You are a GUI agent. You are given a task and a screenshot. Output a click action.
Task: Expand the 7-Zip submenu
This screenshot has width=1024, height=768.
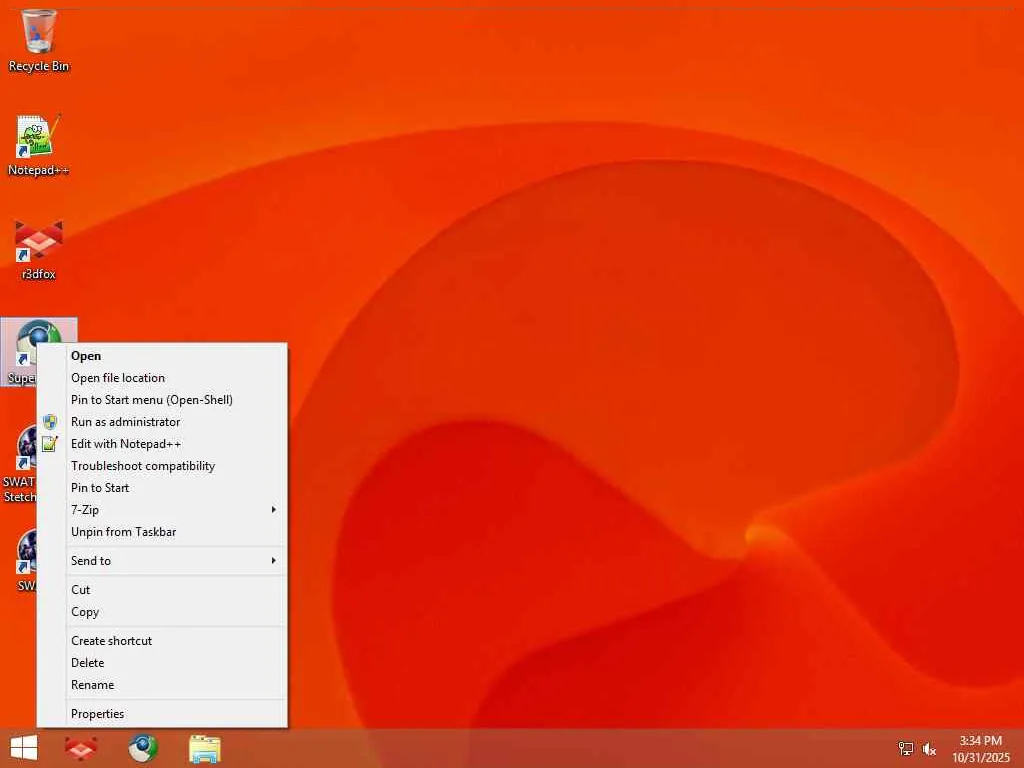(x=162, y=510)
